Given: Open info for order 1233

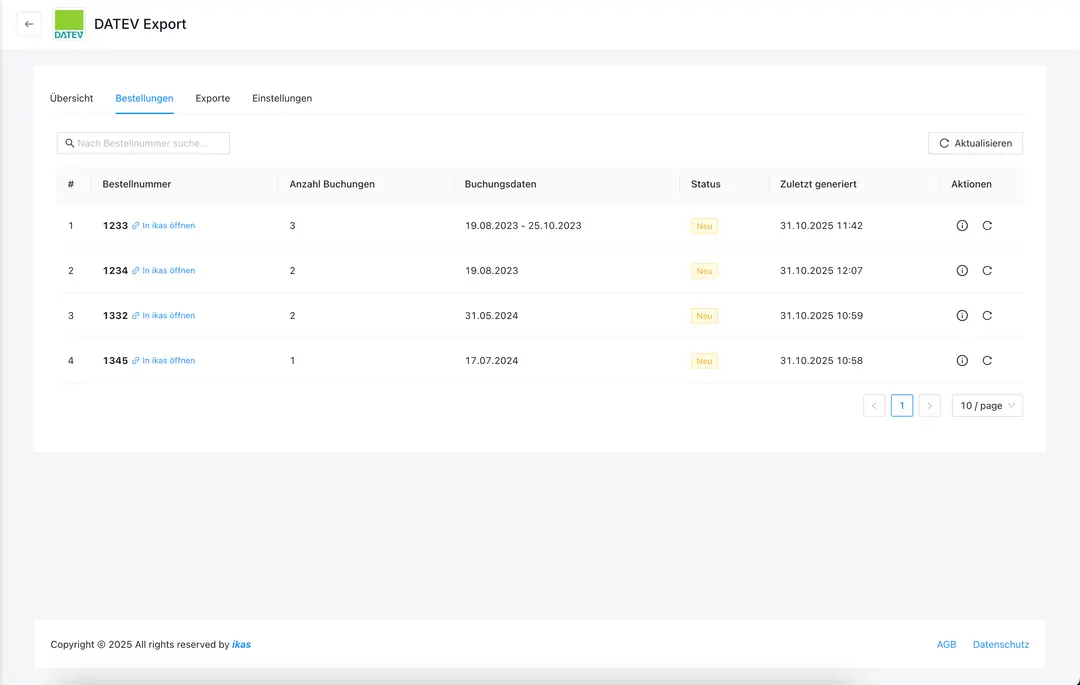Looking at the screenshot, I should [x=962, y=226].
